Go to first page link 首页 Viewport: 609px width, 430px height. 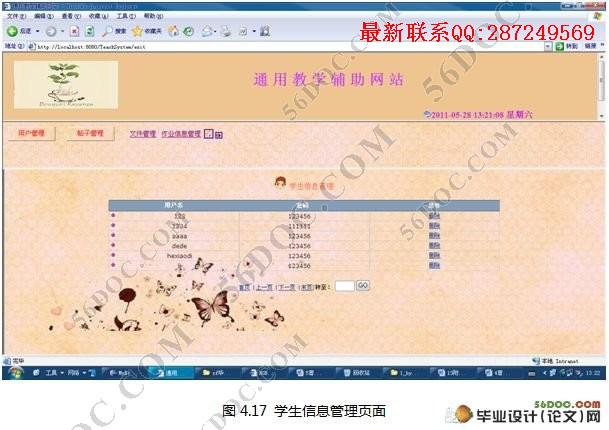click(x=244, y=287)
